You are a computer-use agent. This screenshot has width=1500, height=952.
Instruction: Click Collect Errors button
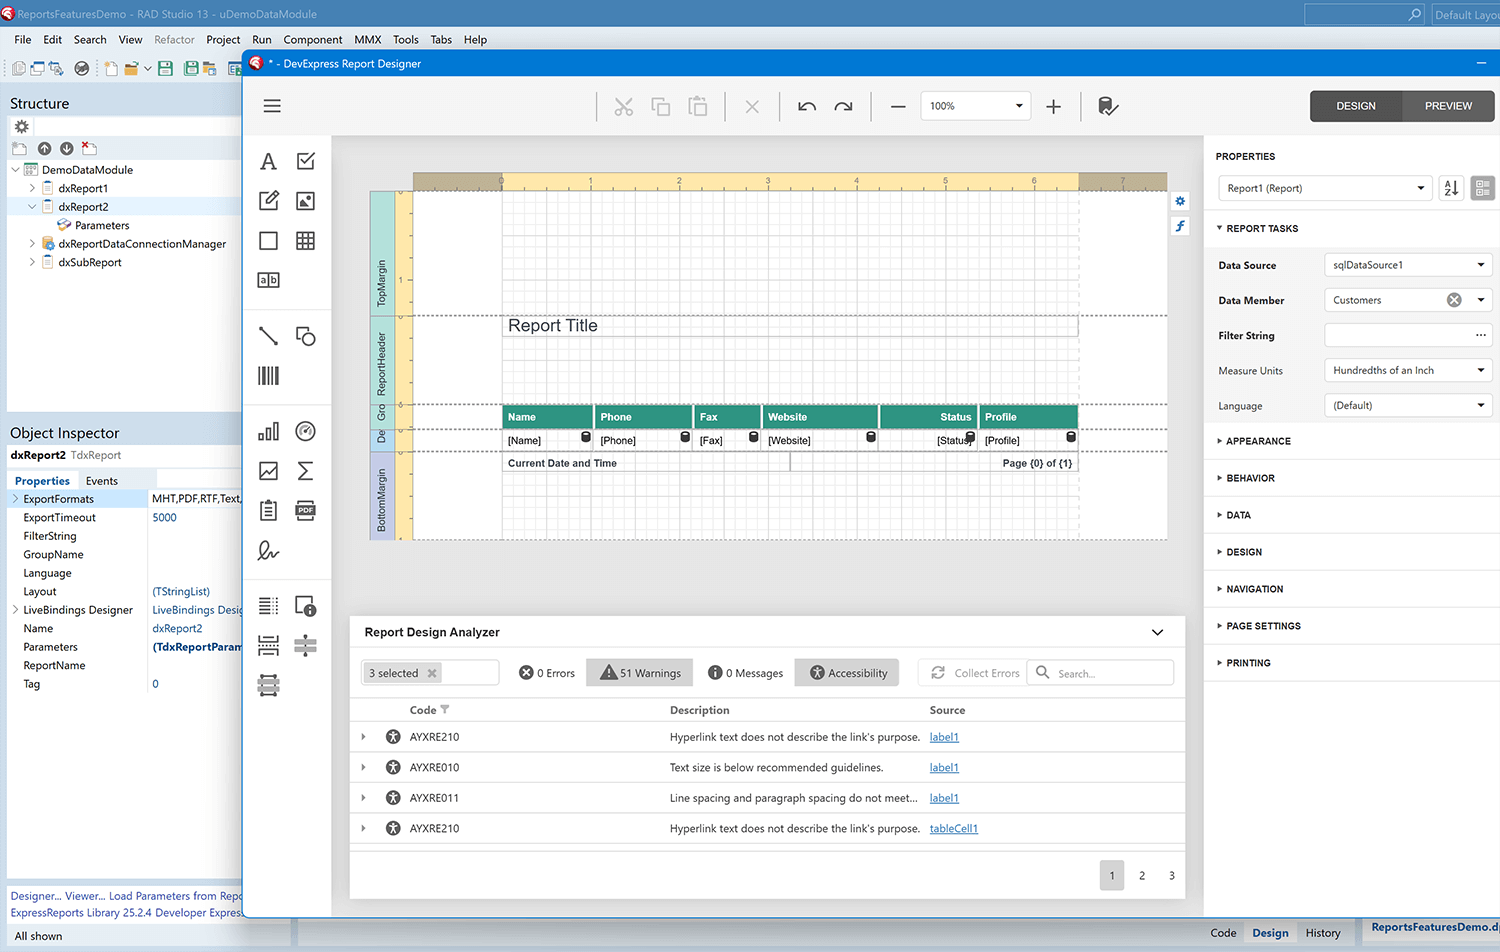click(975, 673)
